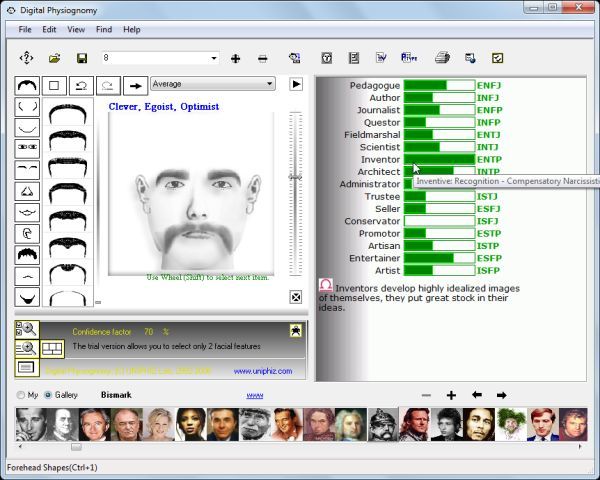Click the printer icon in toolbar
Image resolution: width=600 pixels, height=480 pixels.
pos(442,58)
